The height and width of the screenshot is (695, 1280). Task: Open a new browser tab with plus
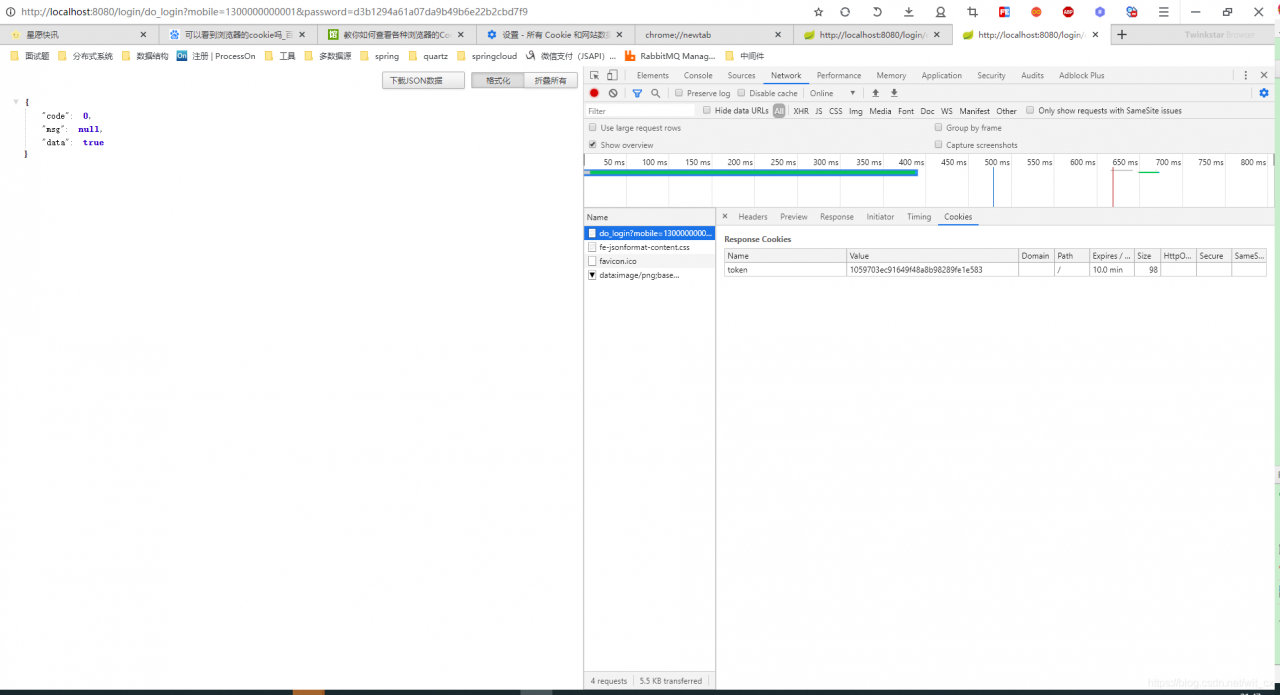pos(1121,34)
